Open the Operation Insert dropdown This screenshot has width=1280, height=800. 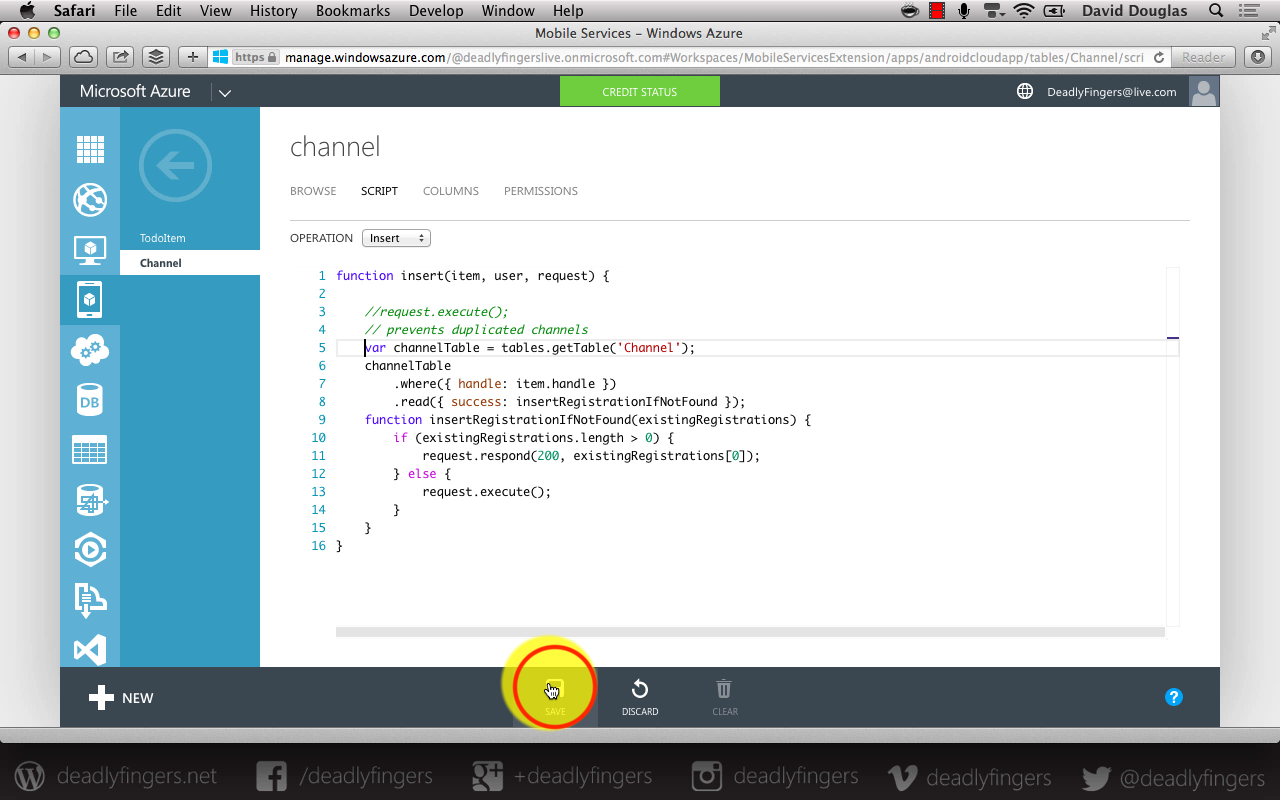coord(396,238)
